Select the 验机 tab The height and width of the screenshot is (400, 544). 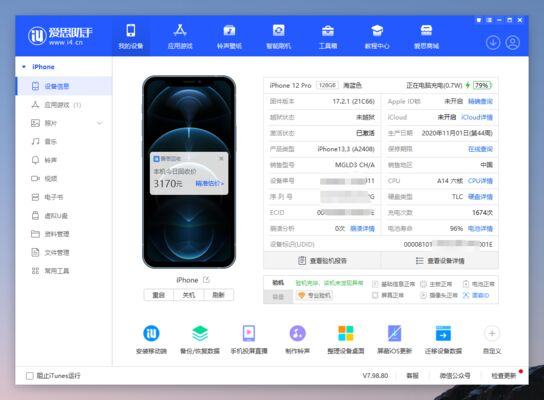[278, 283]
